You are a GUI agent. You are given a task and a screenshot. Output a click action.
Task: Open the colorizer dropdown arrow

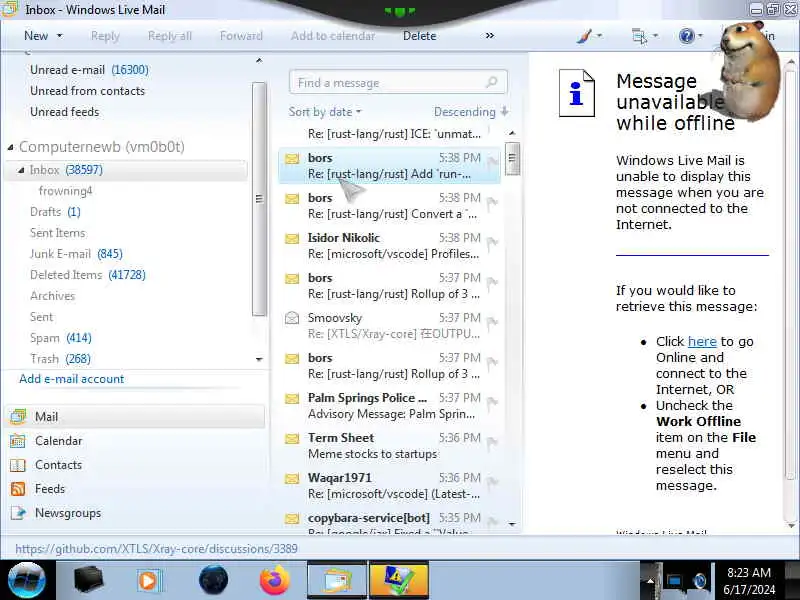point(599,36)
